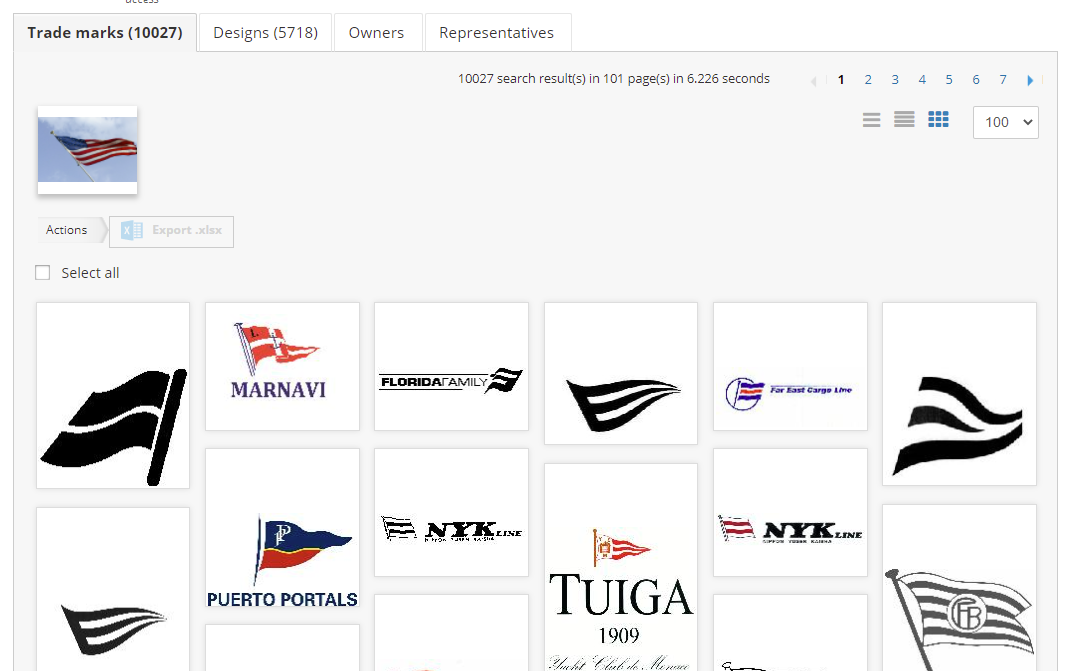This screenshot has height=671, width=1073.
Task: Tick the Select all checkbox
Action: point(42,273)
